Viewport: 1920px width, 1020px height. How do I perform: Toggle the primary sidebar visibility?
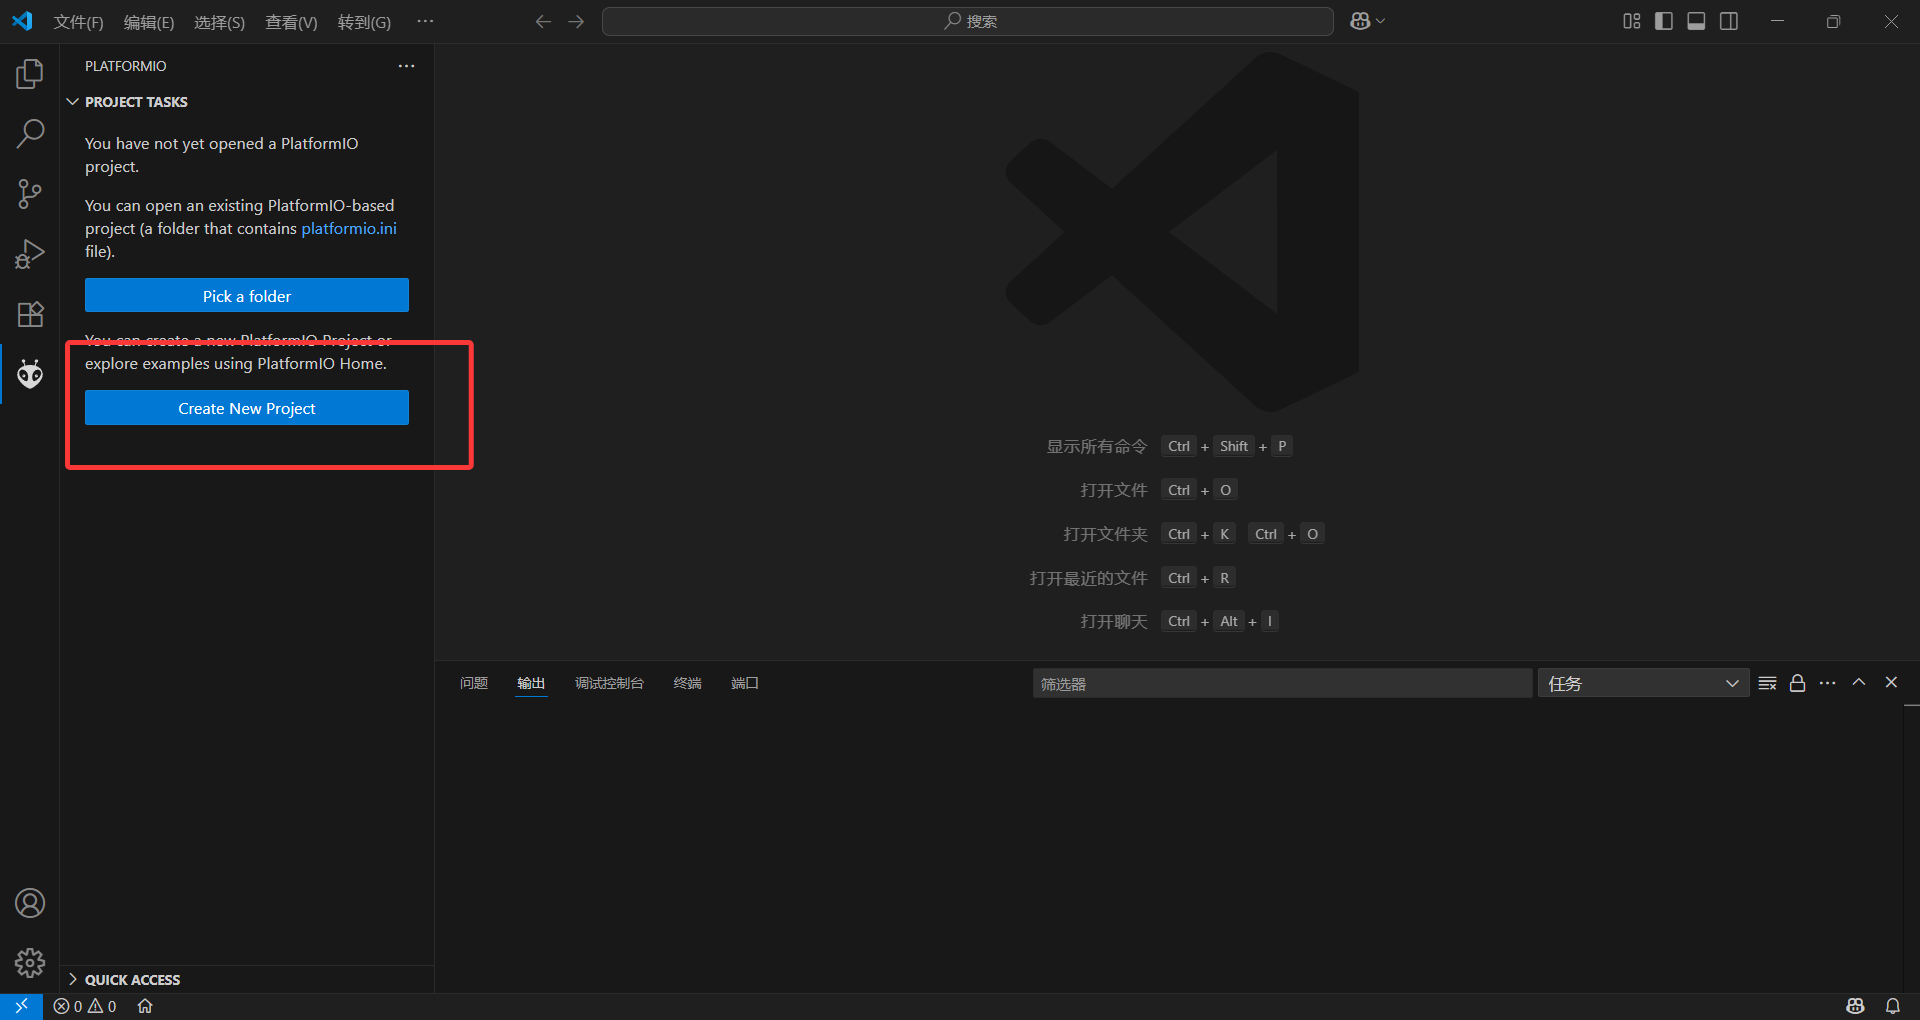click(x=1663, y=20)
